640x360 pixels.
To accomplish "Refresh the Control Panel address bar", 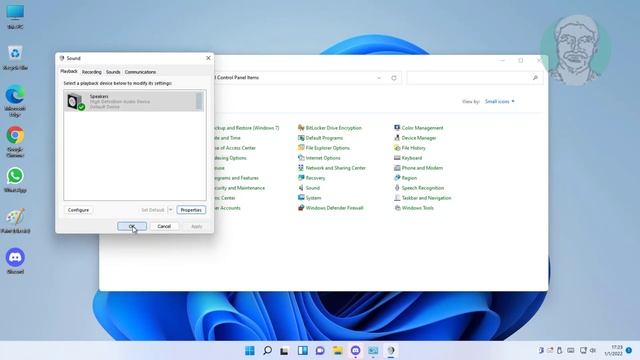I will click(394, 78).
